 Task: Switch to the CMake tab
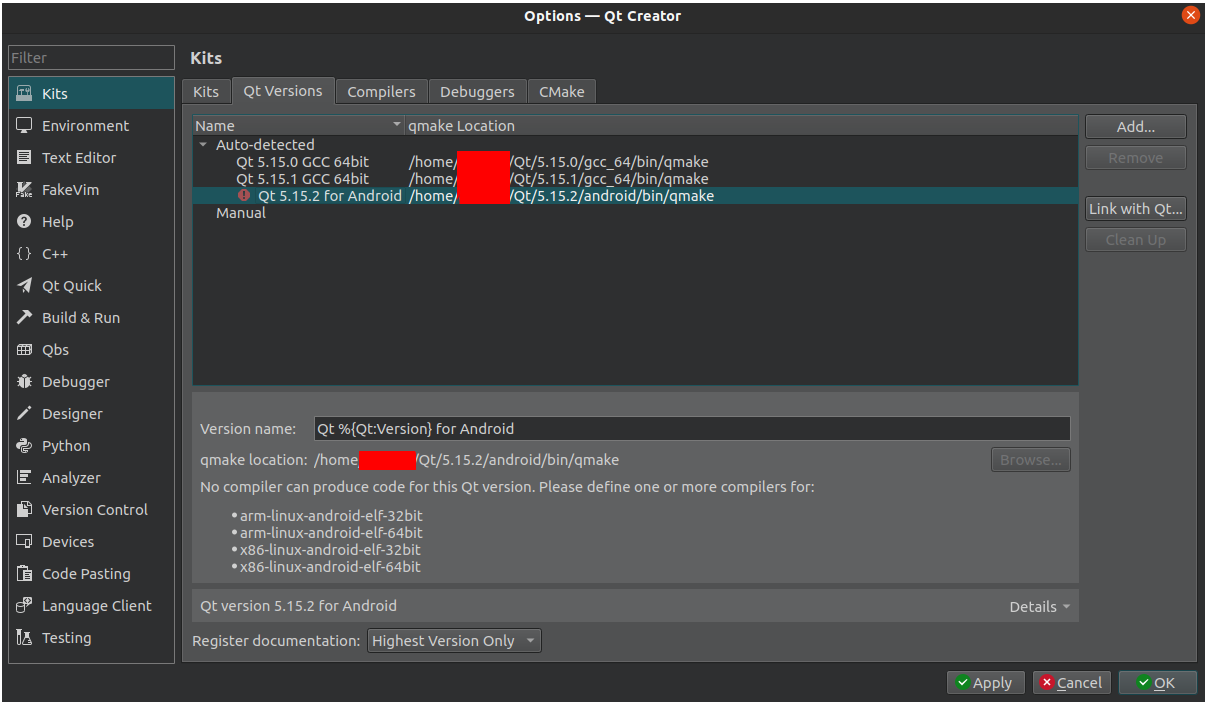pos(561,91)
